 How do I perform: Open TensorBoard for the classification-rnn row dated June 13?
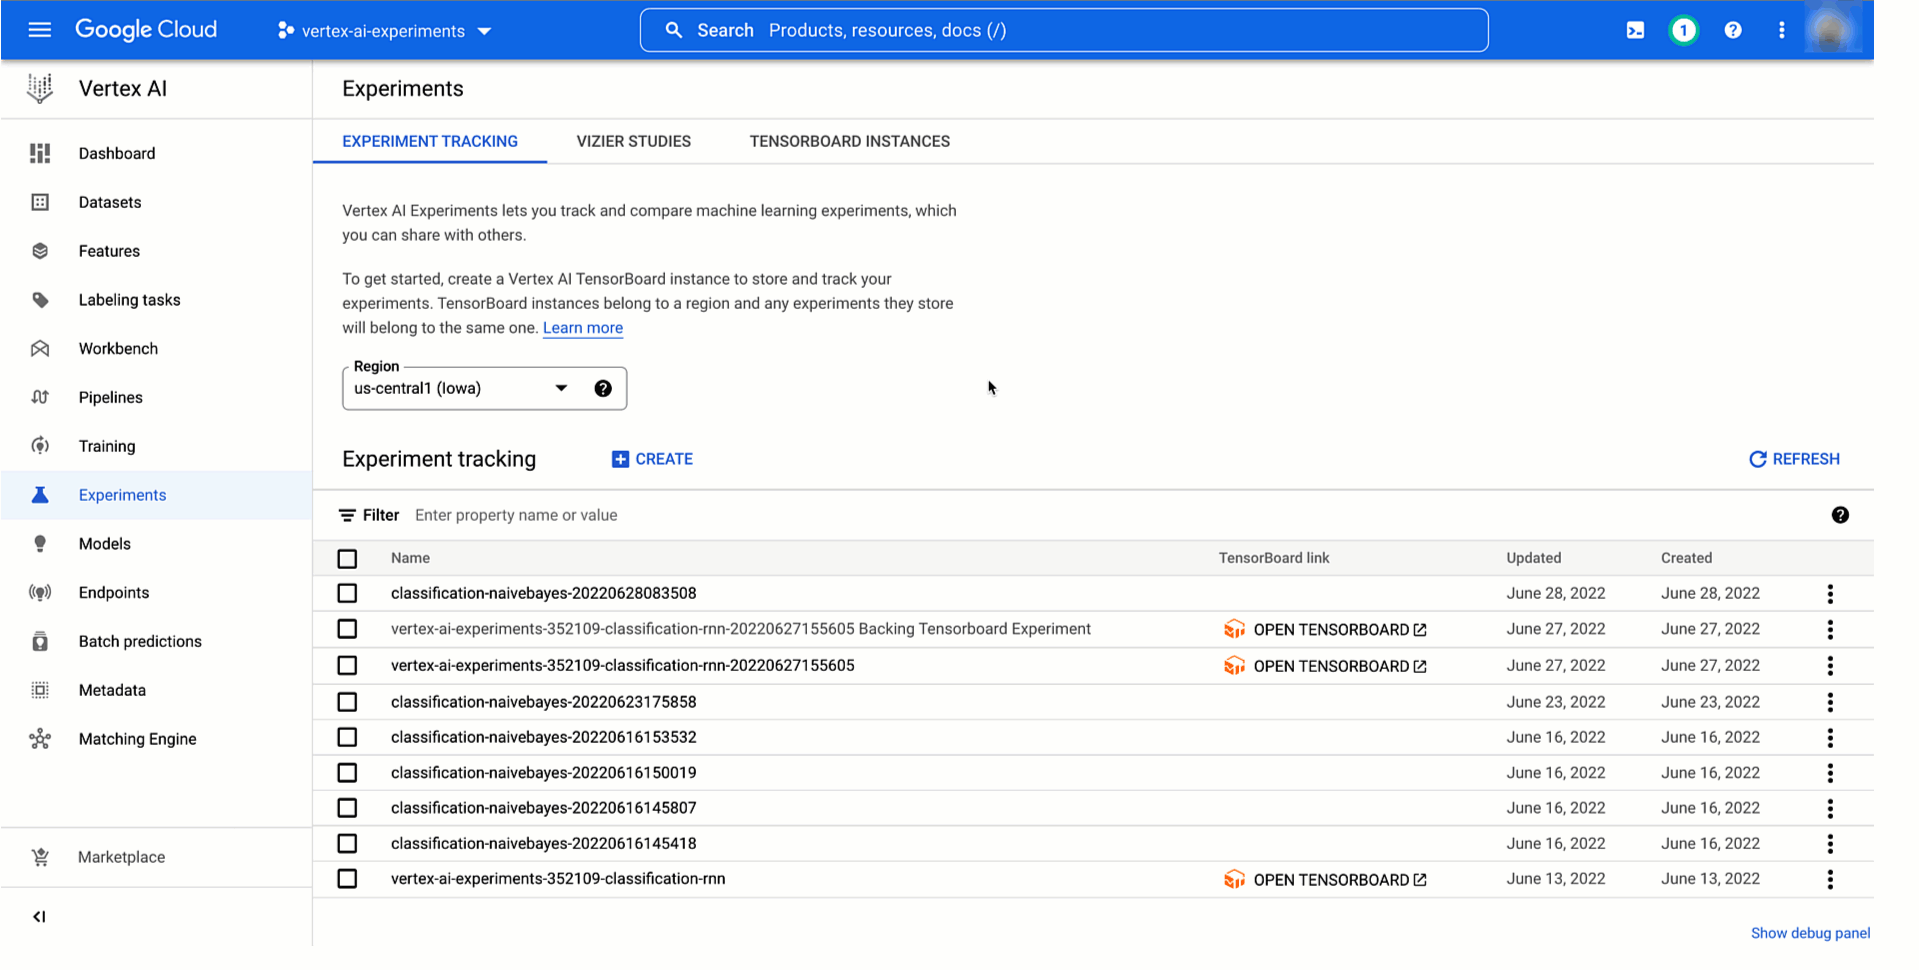tap(1325, 880)
